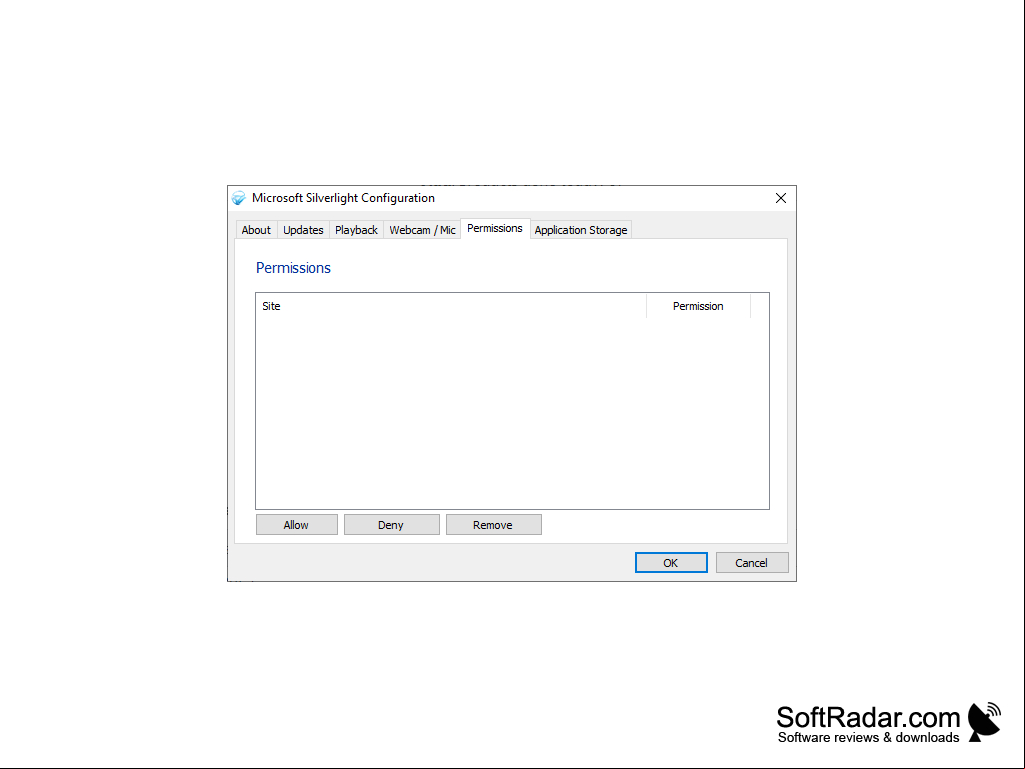1025x769 pixels.
Task: Sort by the Site column header
Action: (x=451, y=306)
